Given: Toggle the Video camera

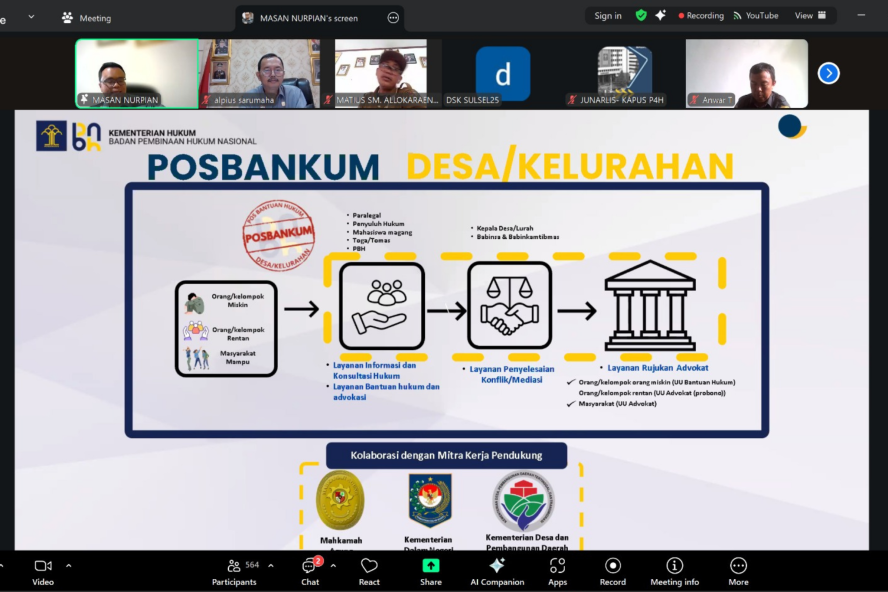Looking at the screenshot, I should coord(43,570).
